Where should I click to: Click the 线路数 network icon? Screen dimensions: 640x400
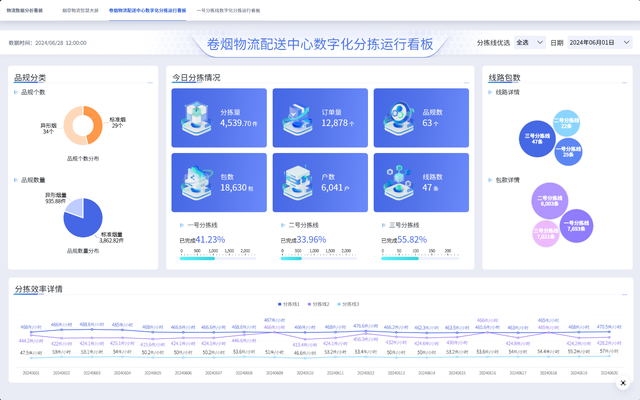399,183
